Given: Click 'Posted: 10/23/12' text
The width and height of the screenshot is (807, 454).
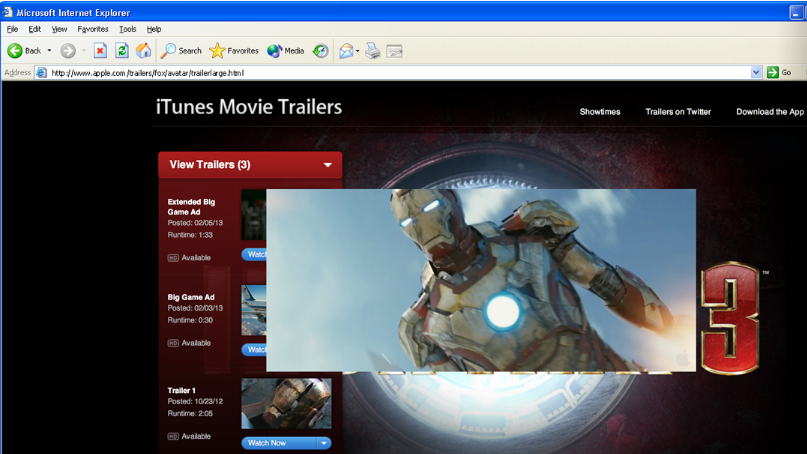Looking at the screenshot, I should [x=195, y=401].
